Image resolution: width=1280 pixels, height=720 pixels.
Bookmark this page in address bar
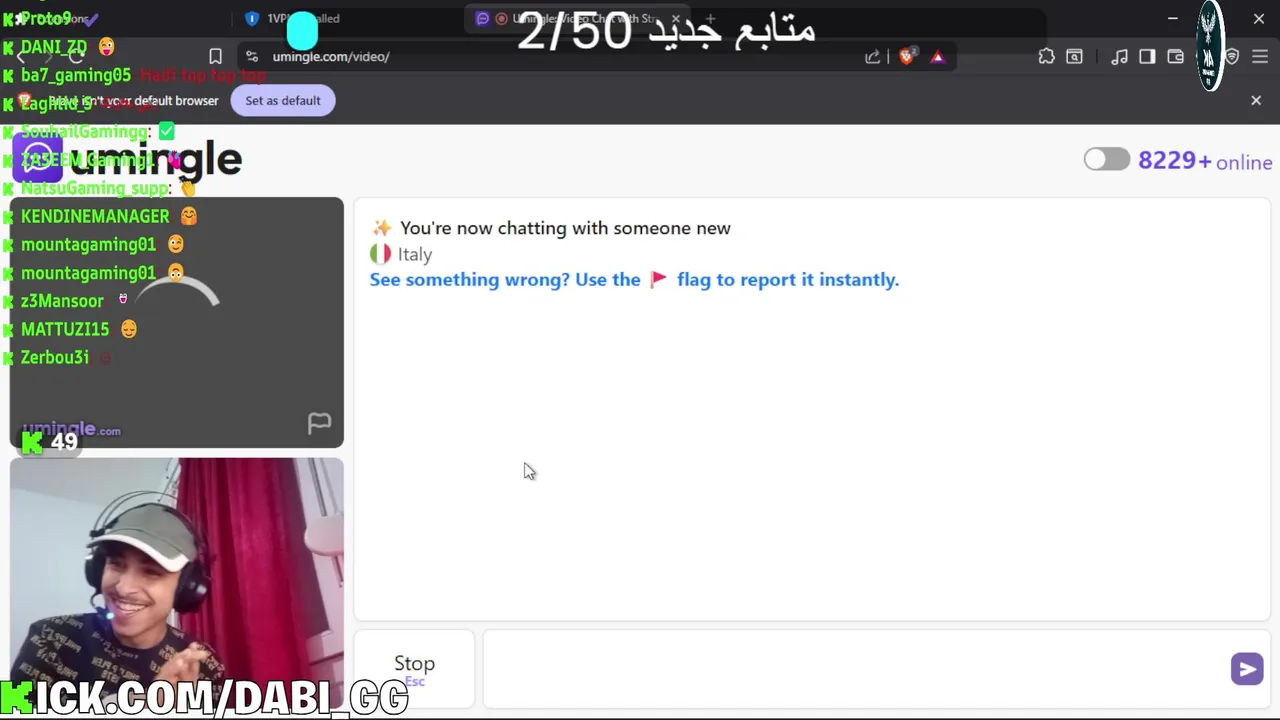(215, 56)
